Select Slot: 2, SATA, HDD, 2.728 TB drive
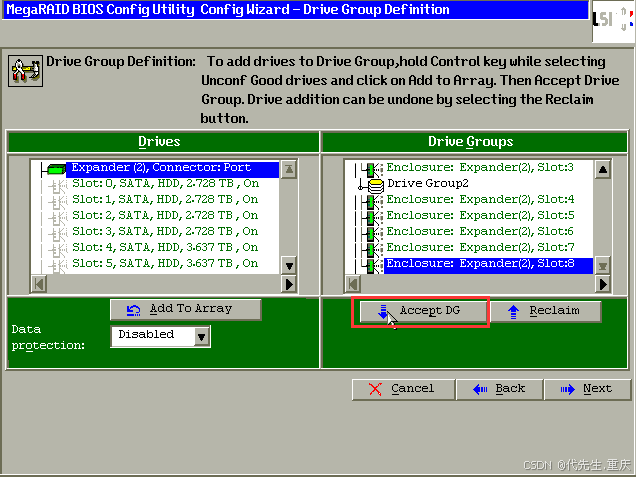 pyautogui.click(x=165, y=215)
